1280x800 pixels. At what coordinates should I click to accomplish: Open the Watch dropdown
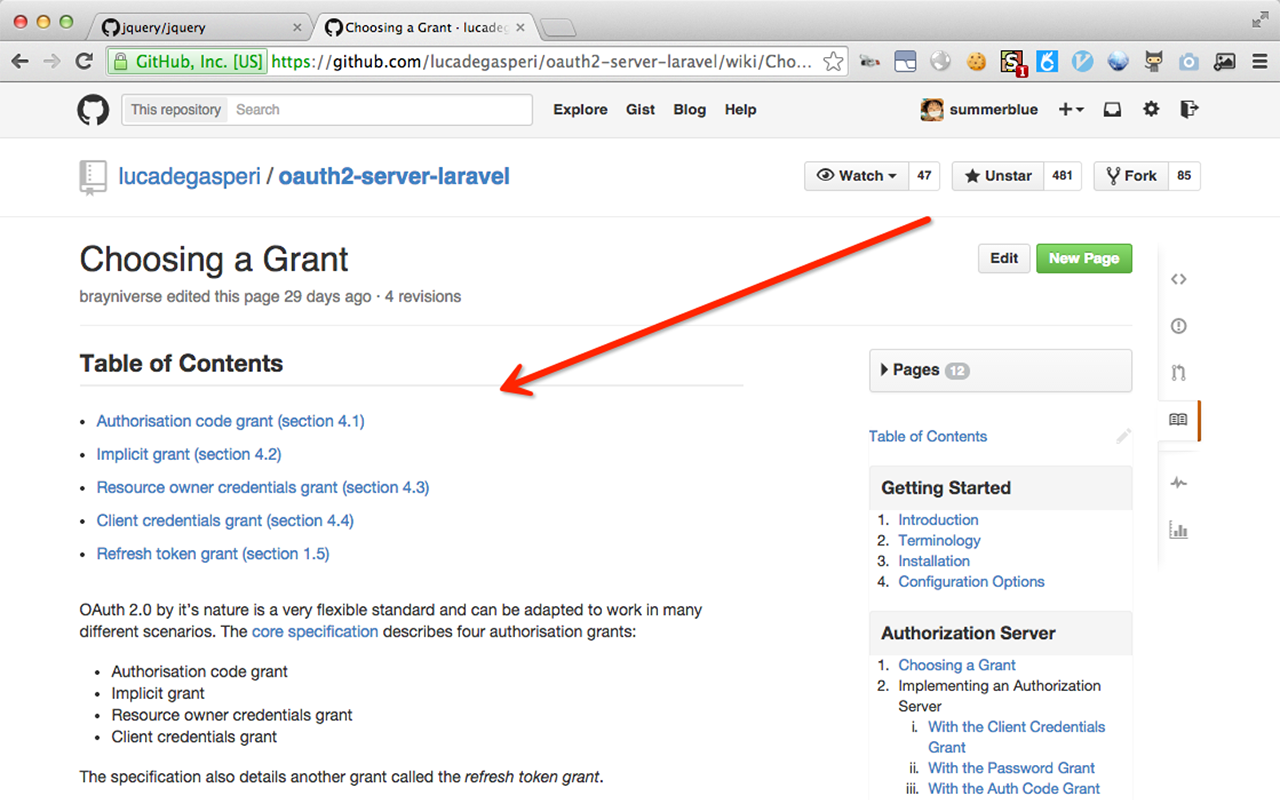pos(857,176)
